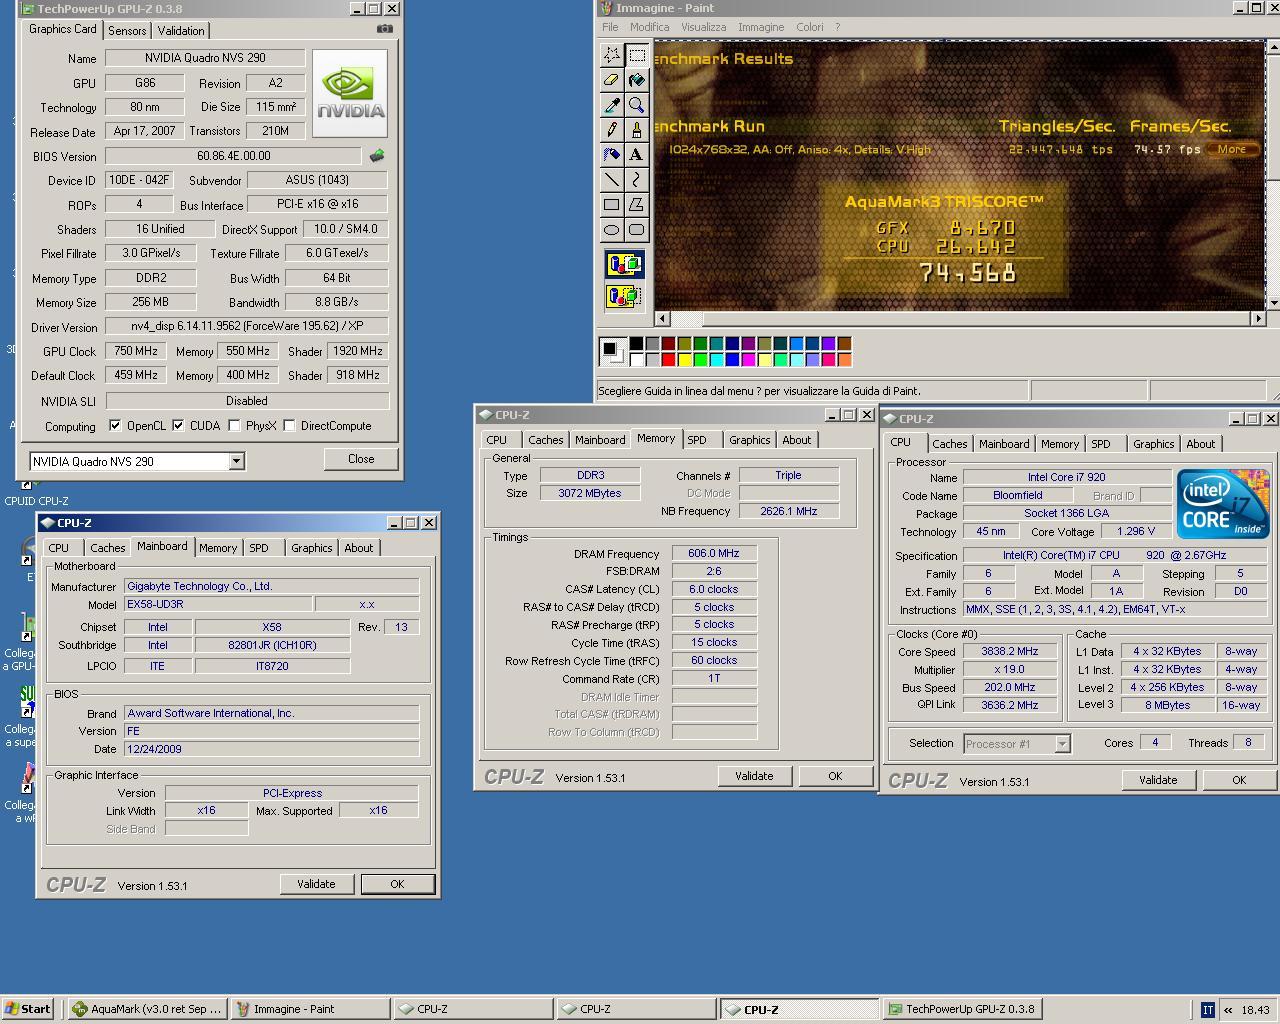The height and width of the screenshot is (1024, 1280).
Task: Pick the yellow color swatch in Paint palette
Action: point(684,360)
